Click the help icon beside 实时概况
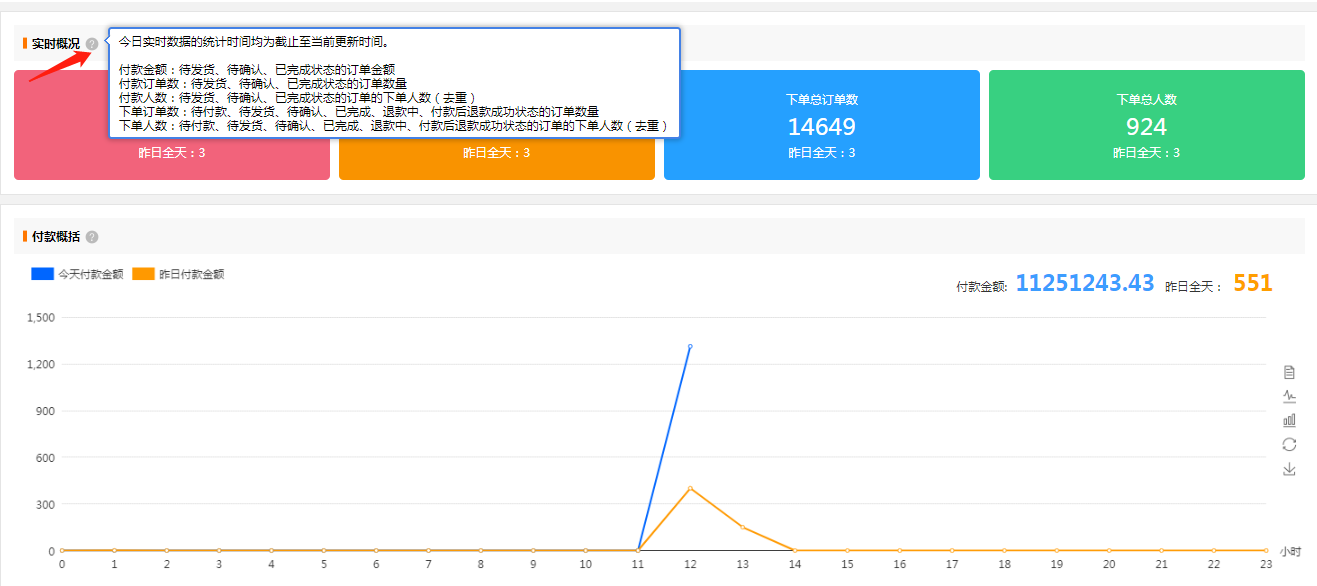 coord(92,44)
